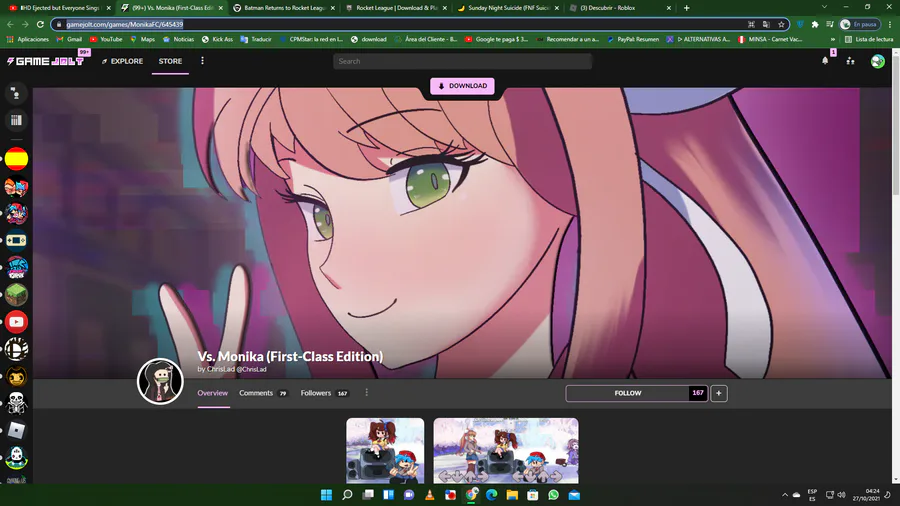Open the first gameplay screenshot thumbnail
The height and width of the screenshot is (506, 900).
(385, 450)
